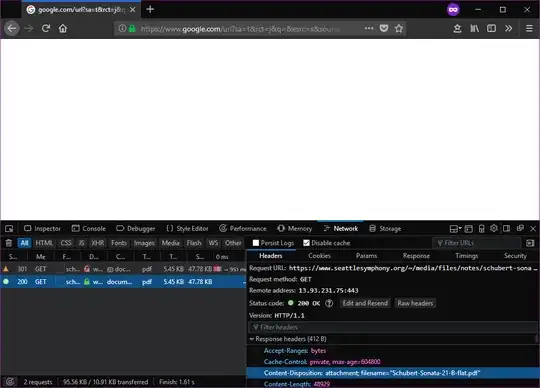The width and height of the screenshot is (540, 388).
Task: Filter requests by XHR
Action: pyautogui.click(x=97, y=243)
